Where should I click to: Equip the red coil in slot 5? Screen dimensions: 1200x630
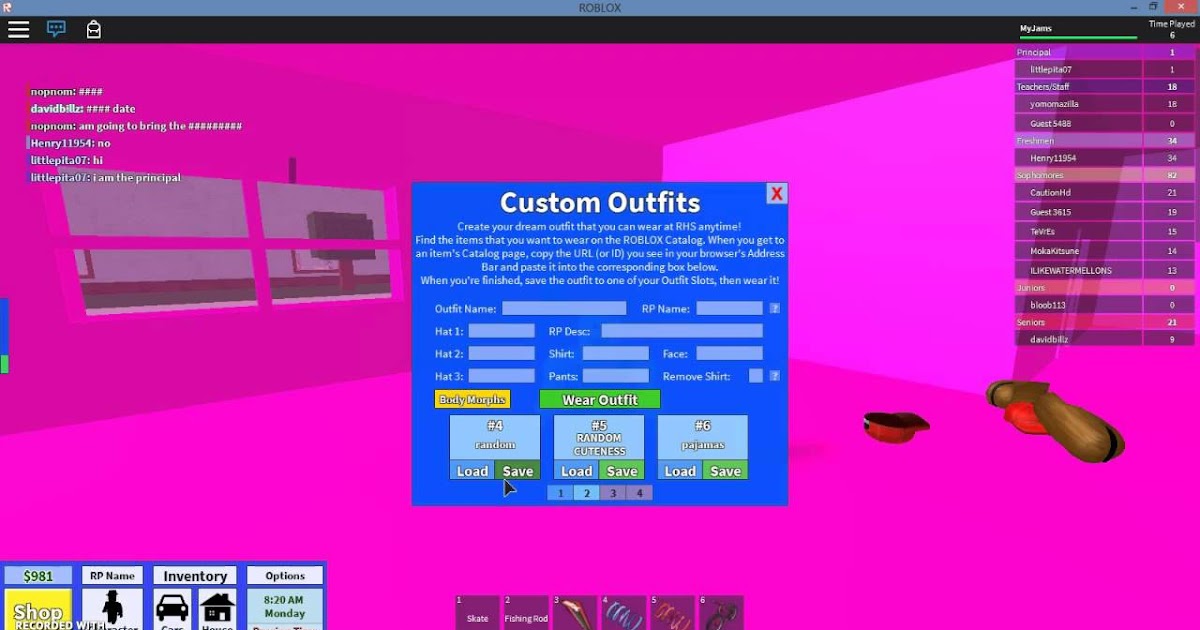coord(673,612)
